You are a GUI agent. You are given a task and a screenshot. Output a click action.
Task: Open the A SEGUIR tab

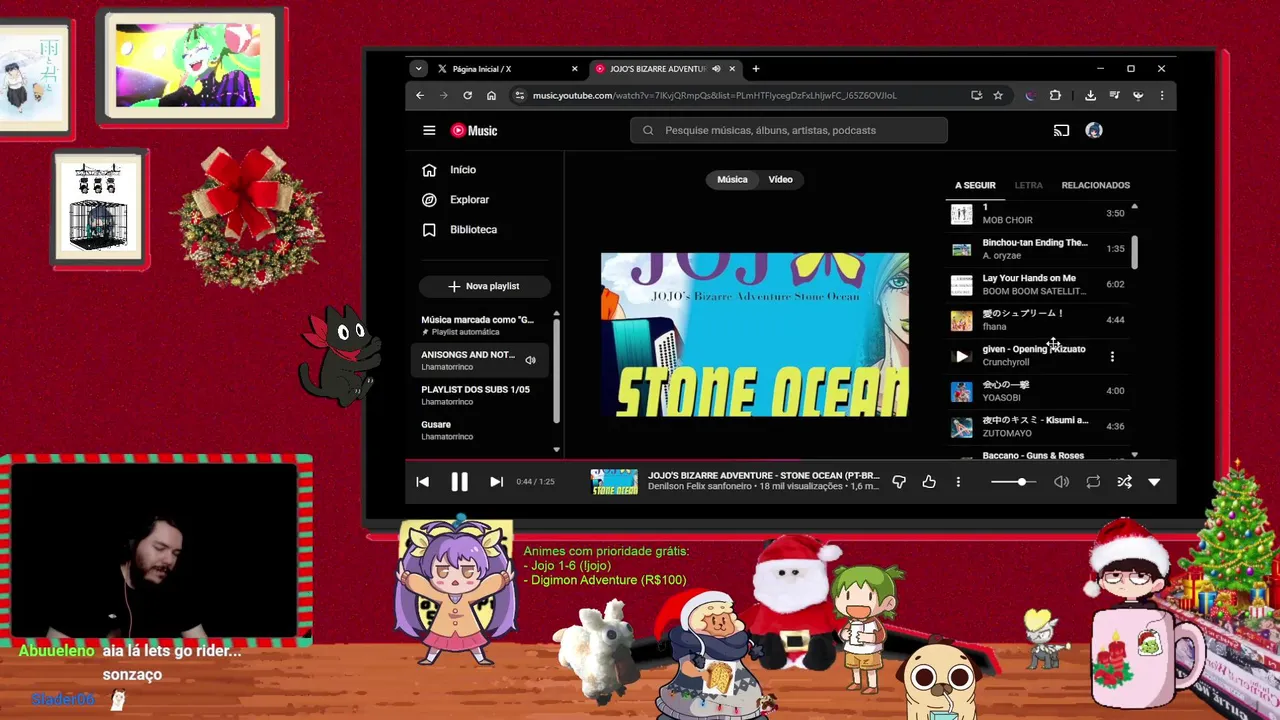coord(975,185)
